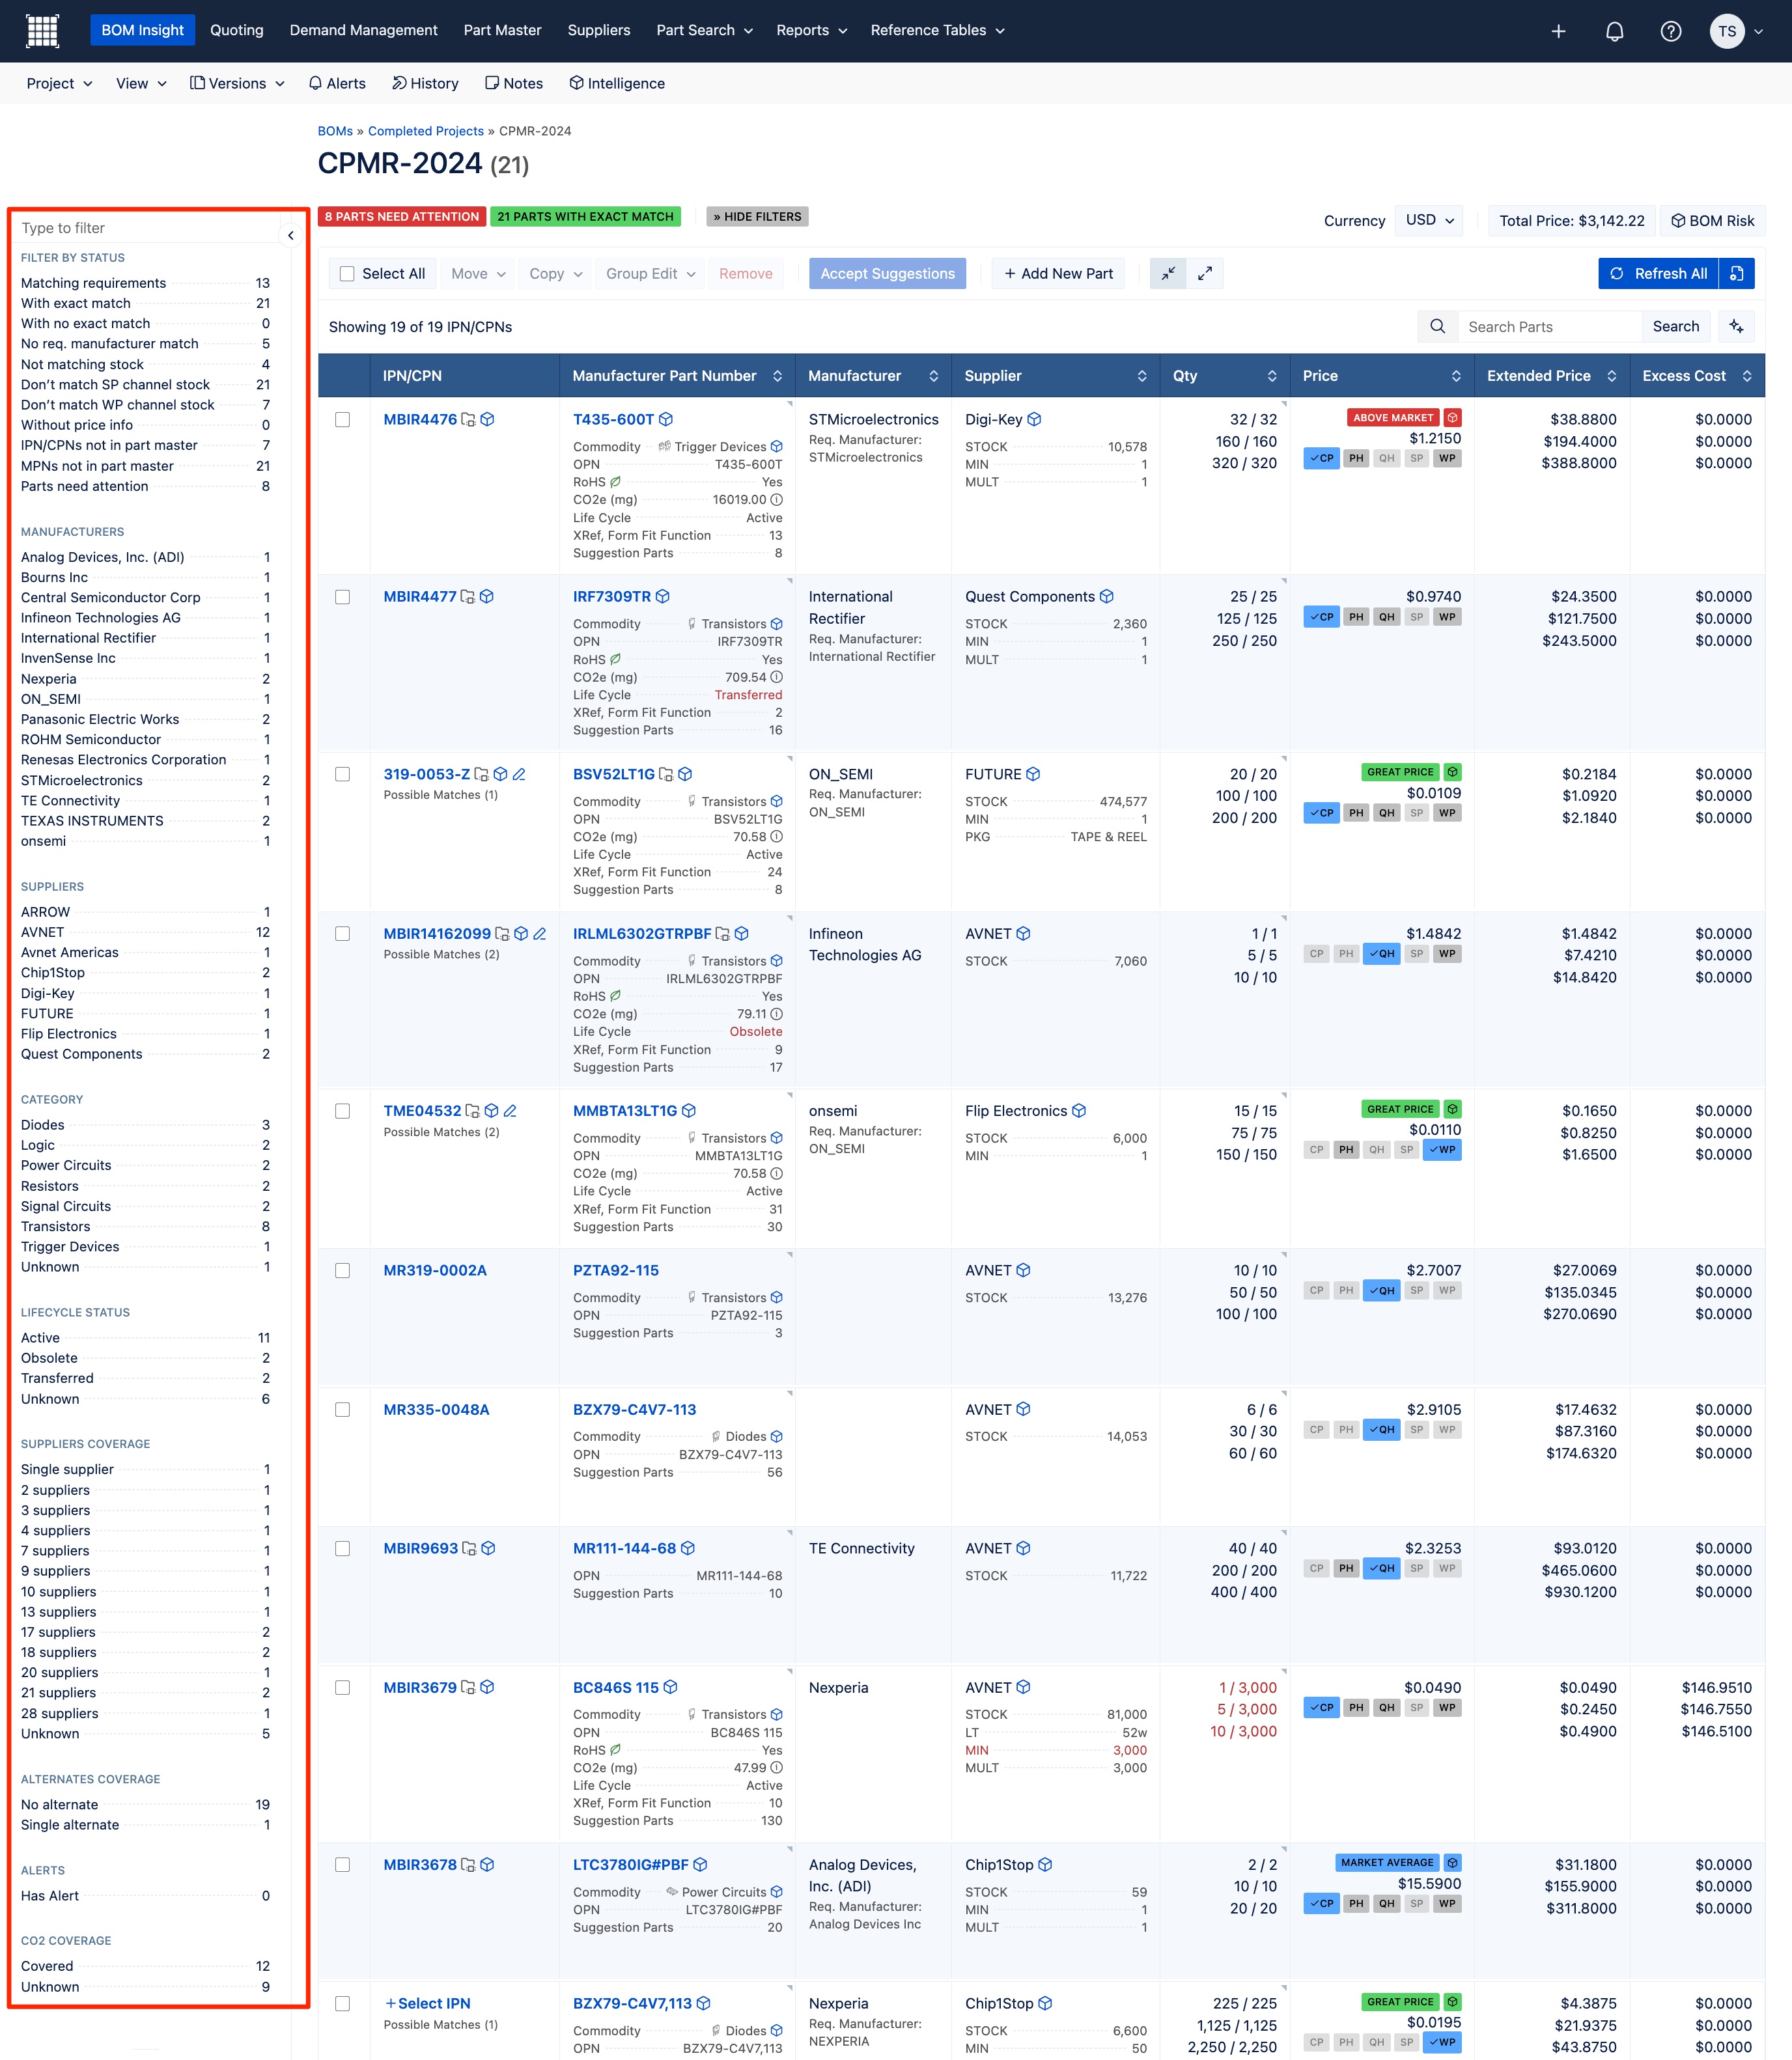Click the red above market icon for T435-600T
The height and width of the screenshot is (2060, 1792).
point(1453,417)
